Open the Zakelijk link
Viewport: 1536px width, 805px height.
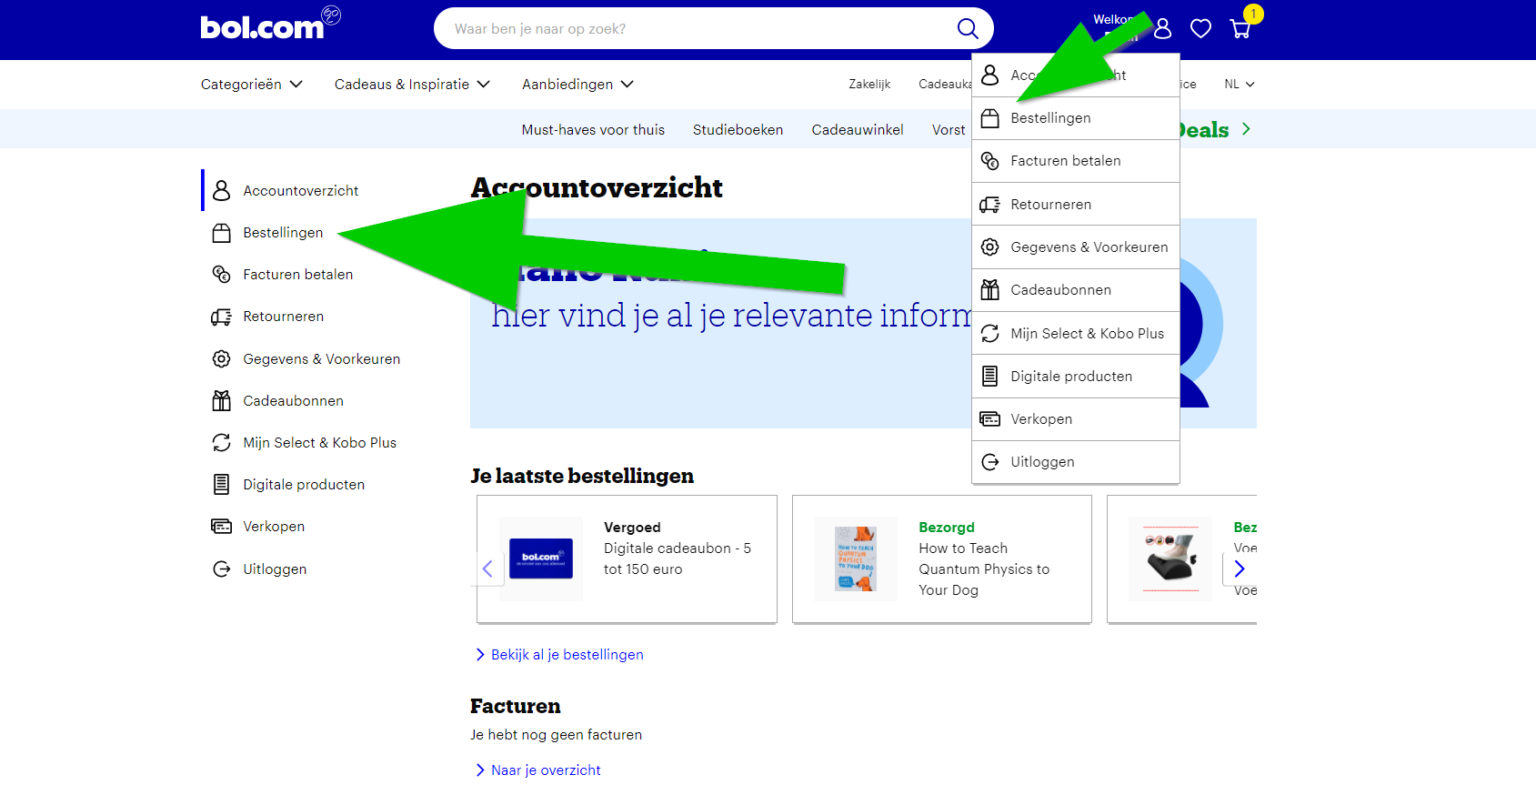[x=870, y=84]
